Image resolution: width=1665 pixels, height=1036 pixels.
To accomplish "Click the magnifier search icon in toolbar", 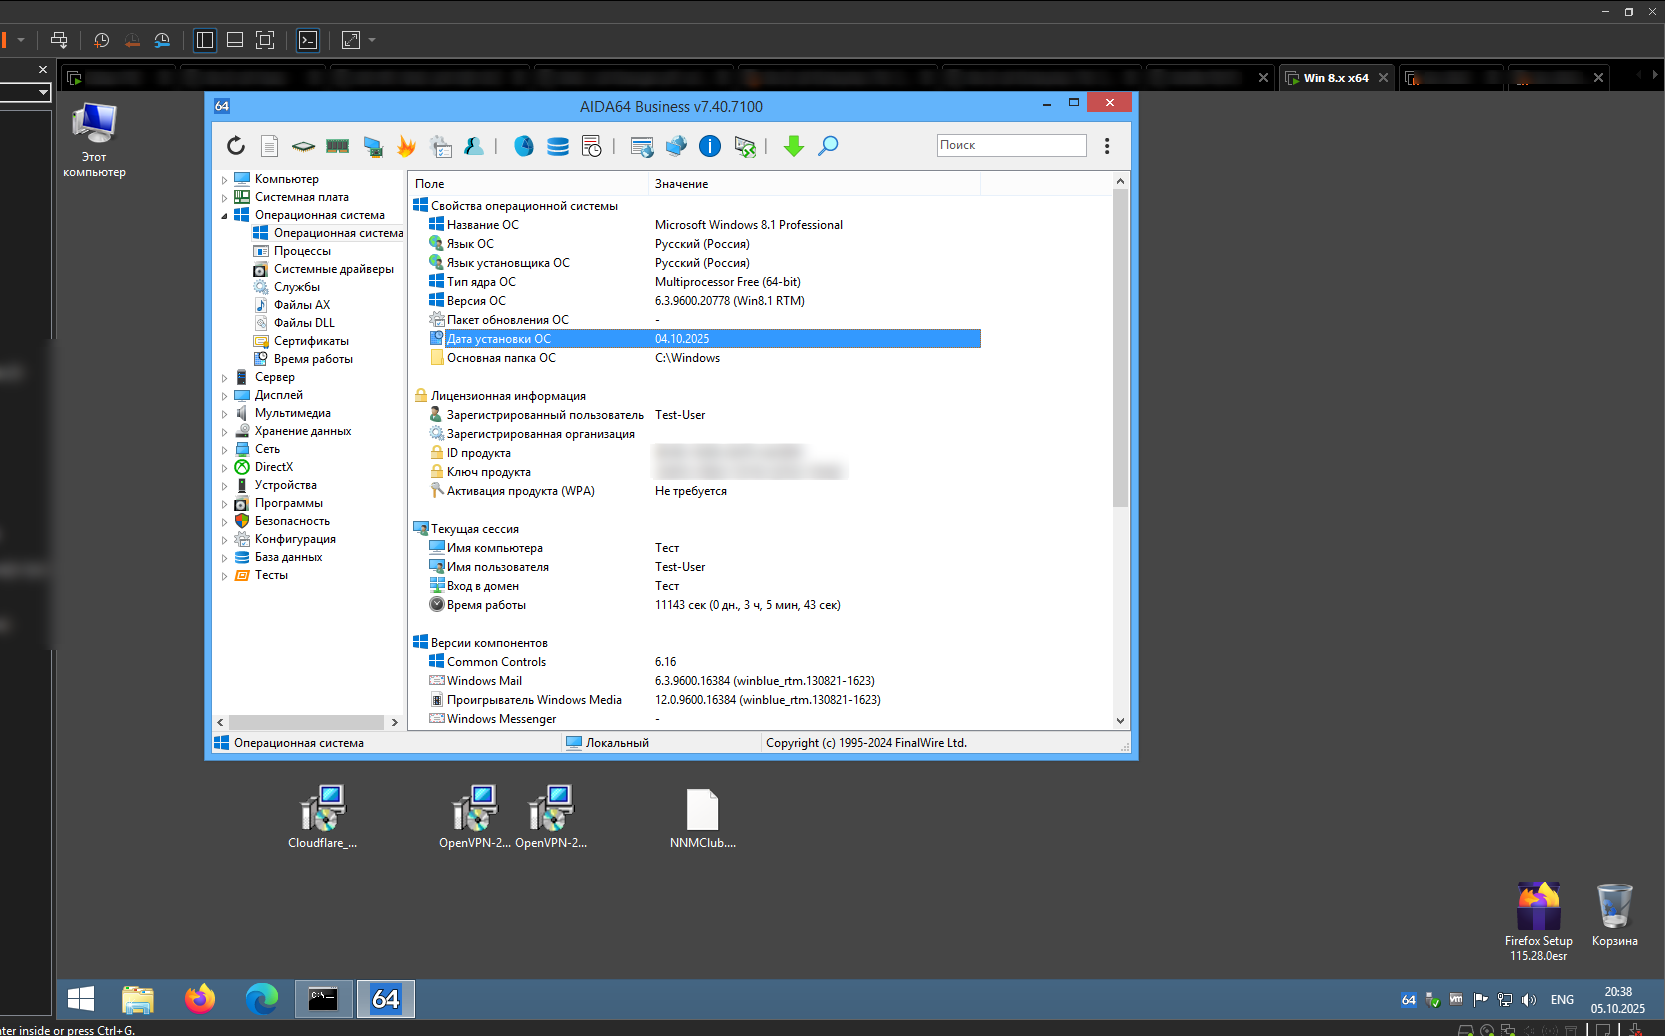I will click(x=828, y=146).
